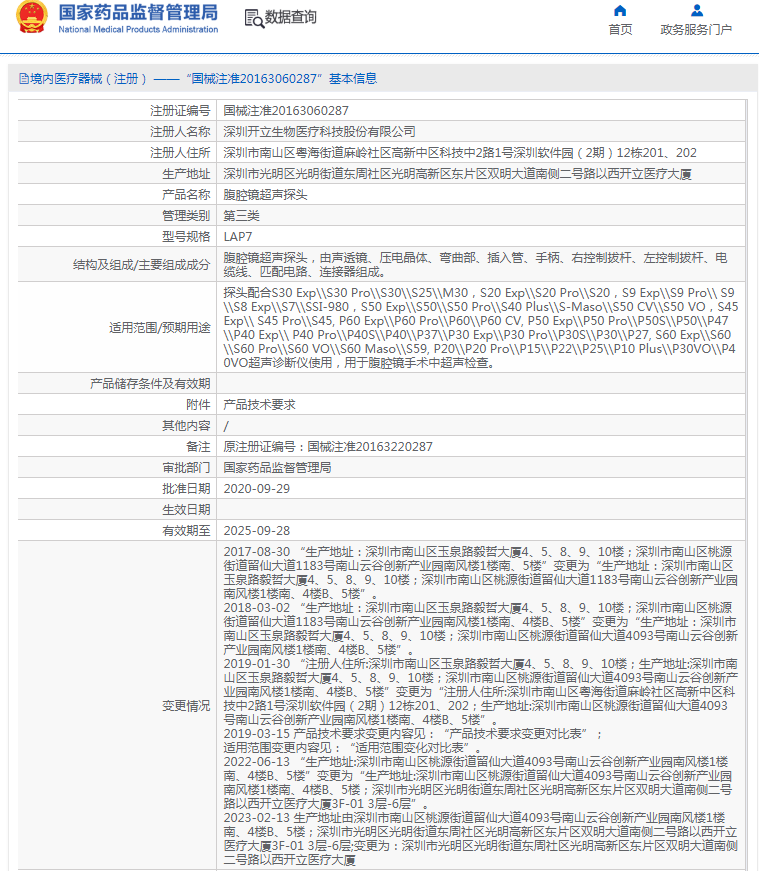Screen dimensions: 759x871
Task: Select the 2018-03-02 change entry
Action: (x=481, y=629)
